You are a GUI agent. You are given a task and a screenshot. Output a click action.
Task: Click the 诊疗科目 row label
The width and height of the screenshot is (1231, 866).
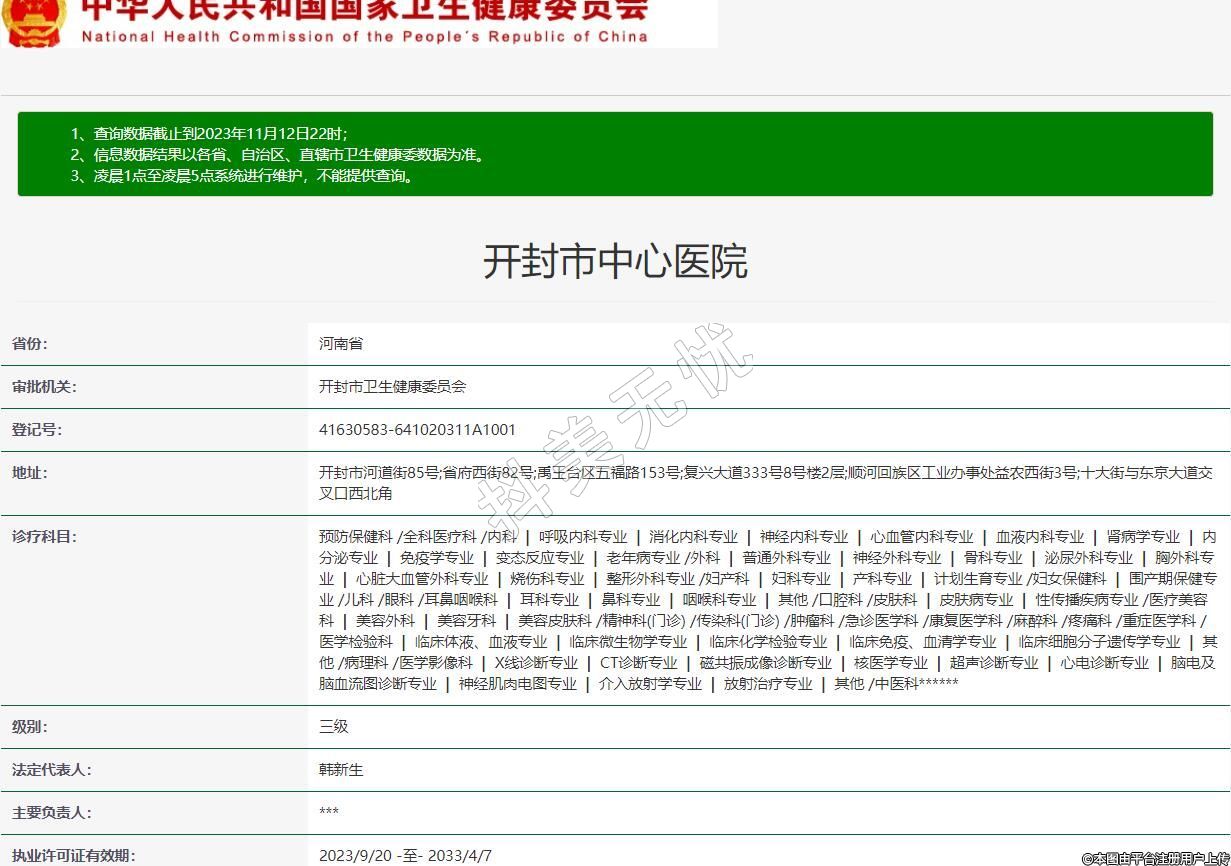(x=44, y=537)
